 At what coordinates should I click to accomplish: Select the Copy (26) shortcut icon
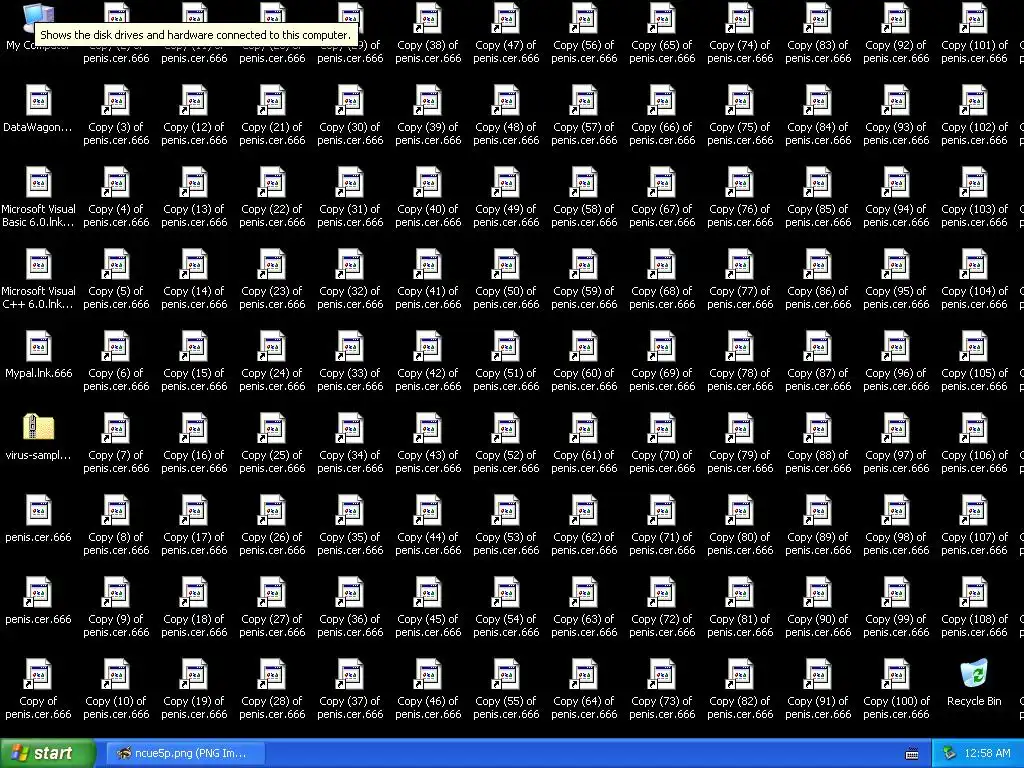pos(272,511)
